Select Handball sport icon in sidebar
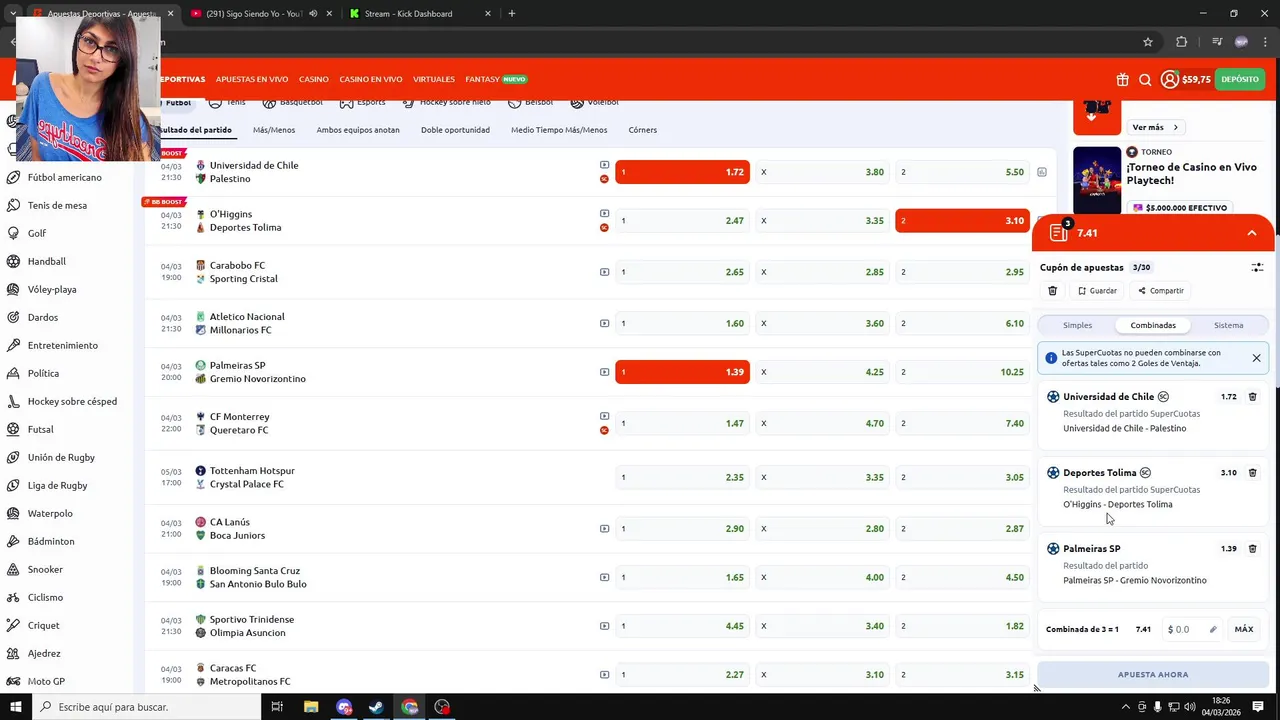 tap(13, 261)
